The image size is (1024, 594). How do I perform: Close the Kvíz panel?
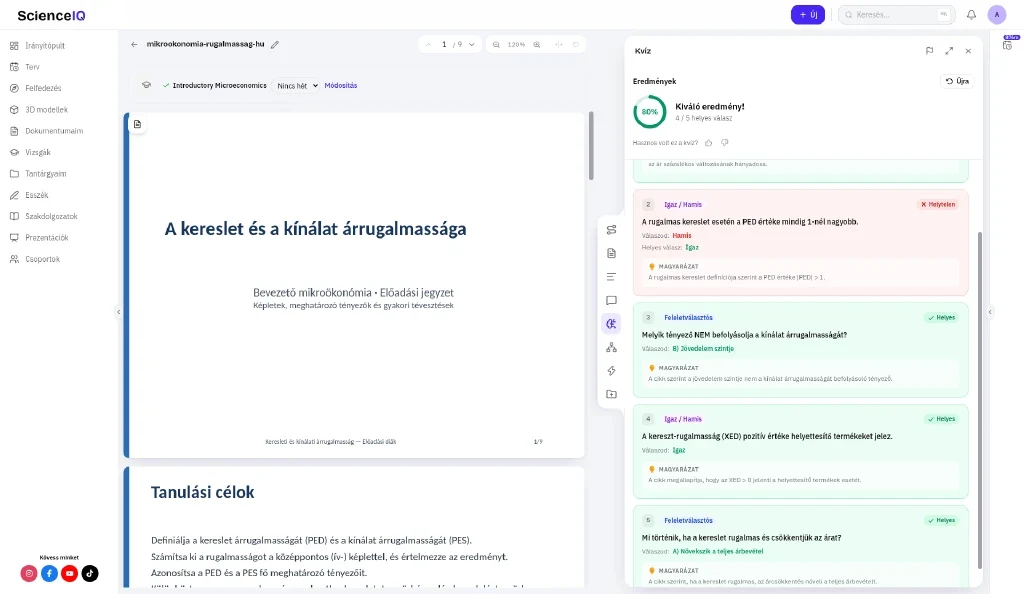pyautogui.click(x=968, y=50)
